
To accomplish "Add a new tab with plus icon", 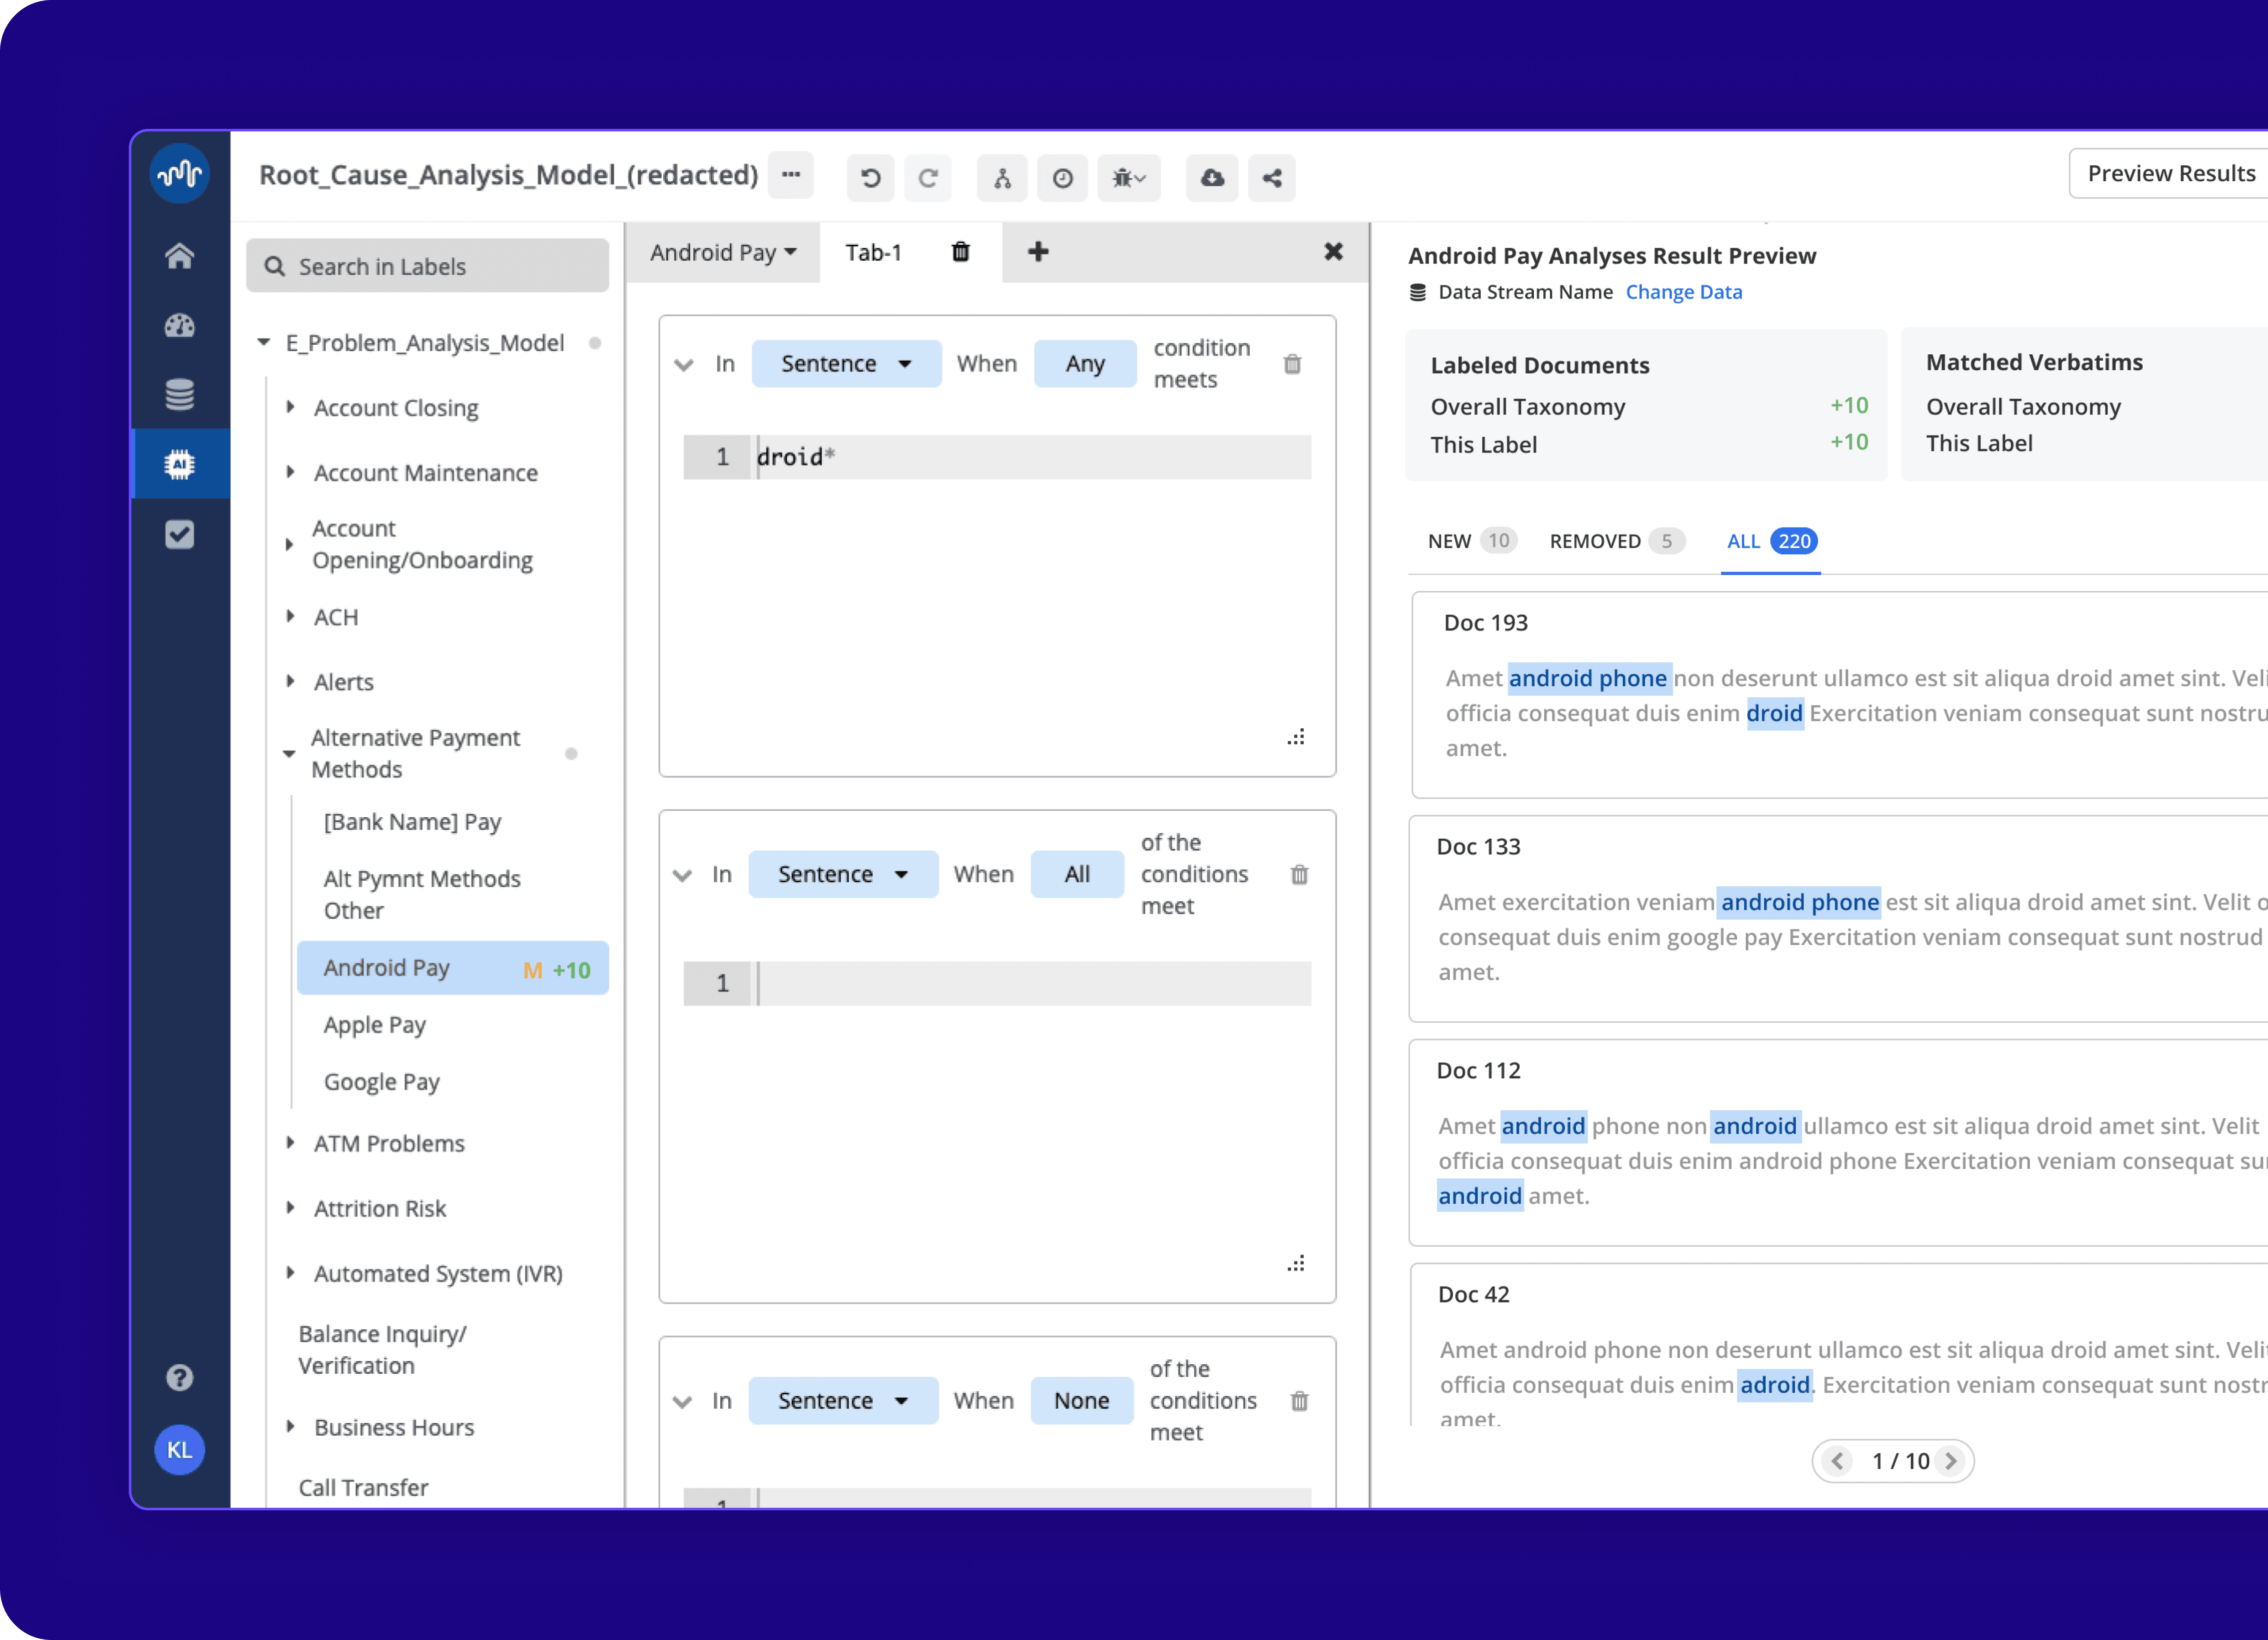I will click(1038, 252).
